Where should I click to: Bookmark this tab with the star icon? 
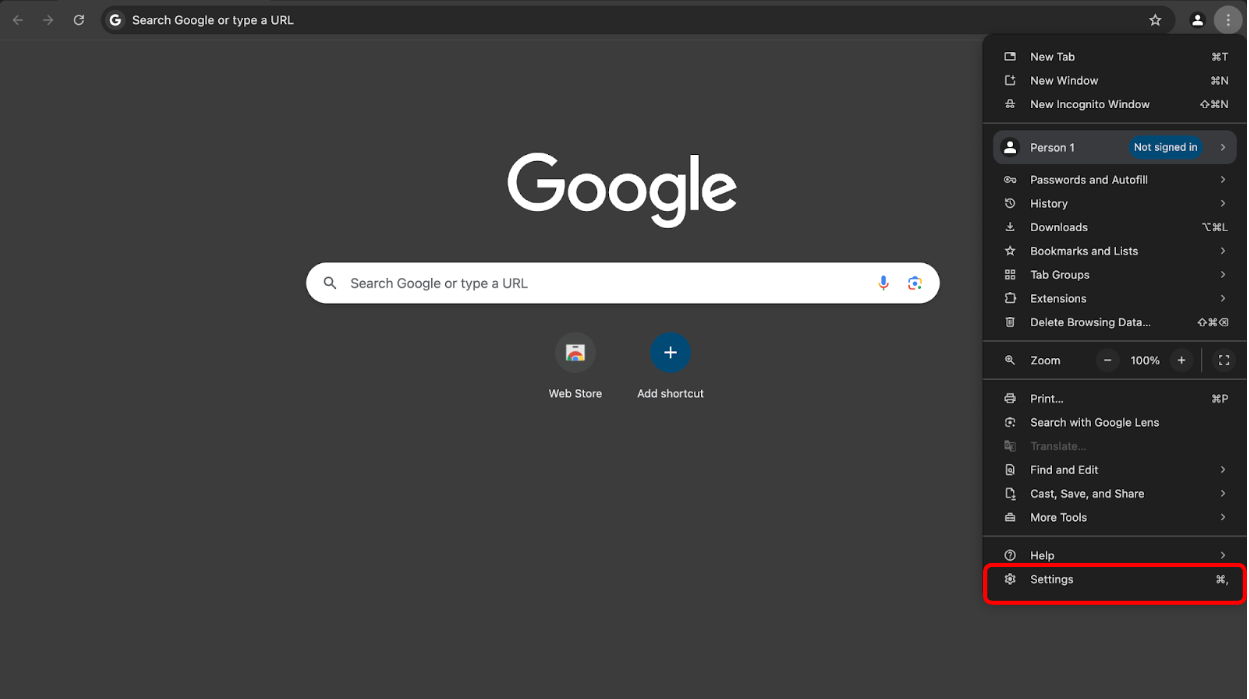[x=1155, y=20]
